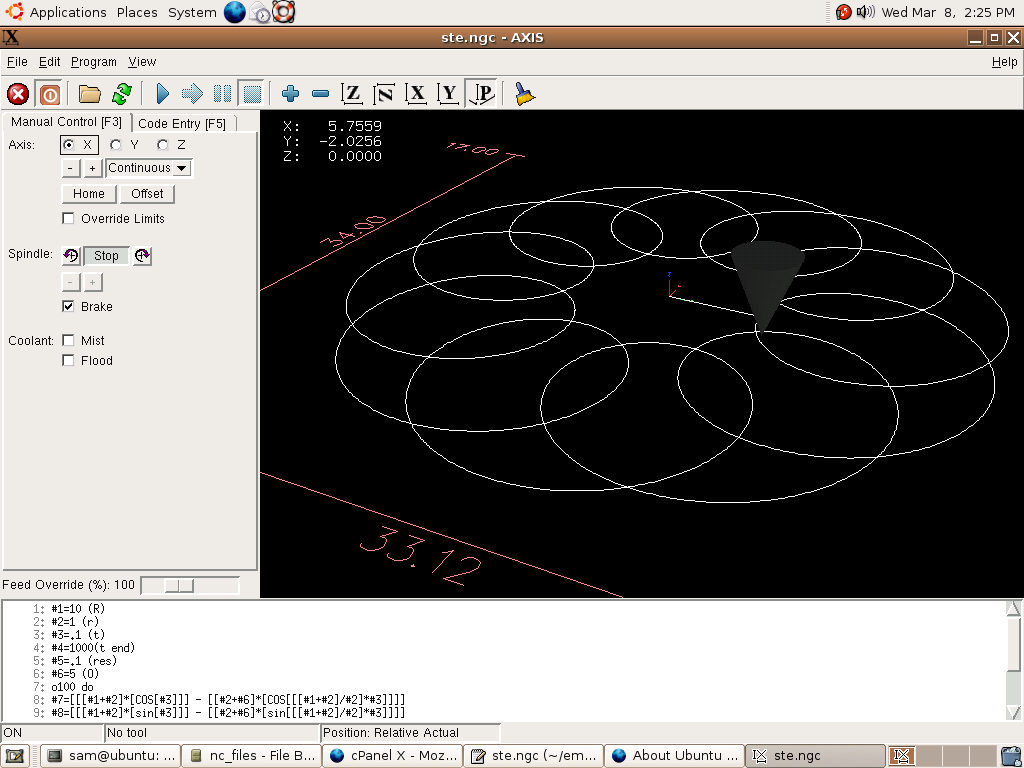
Task: Jog the axis in the negative direction
Action: [x=71, y=168]
